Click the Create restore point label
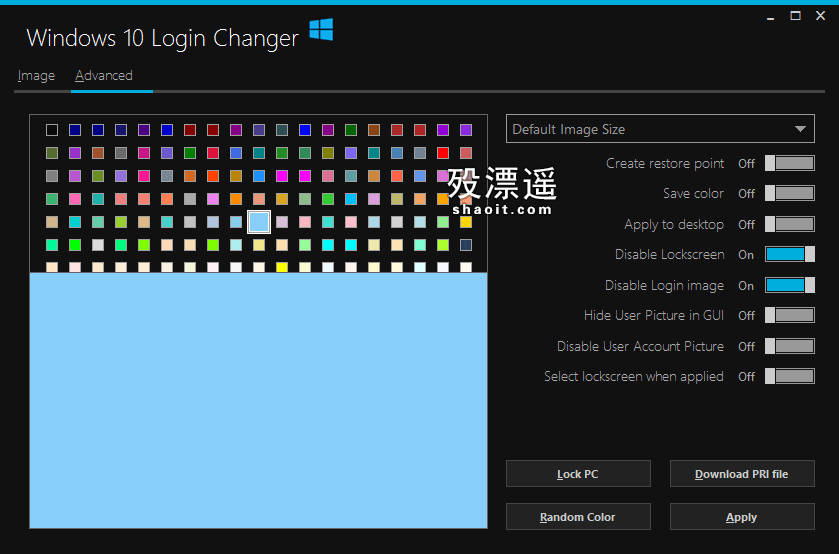 pyautogui.click(x=665, y=163)
